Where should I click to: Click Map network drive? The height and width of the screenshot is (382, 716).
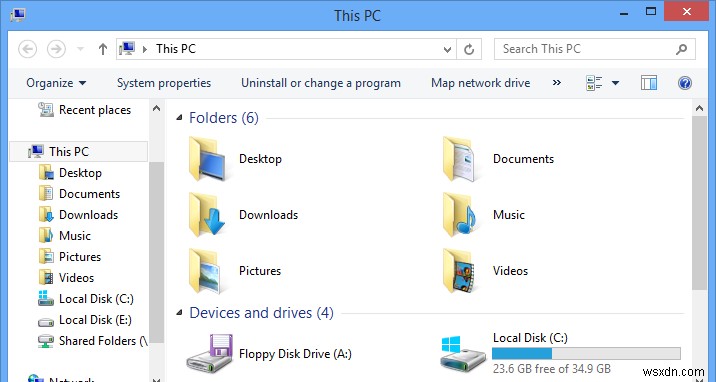[x=480, y=83]
